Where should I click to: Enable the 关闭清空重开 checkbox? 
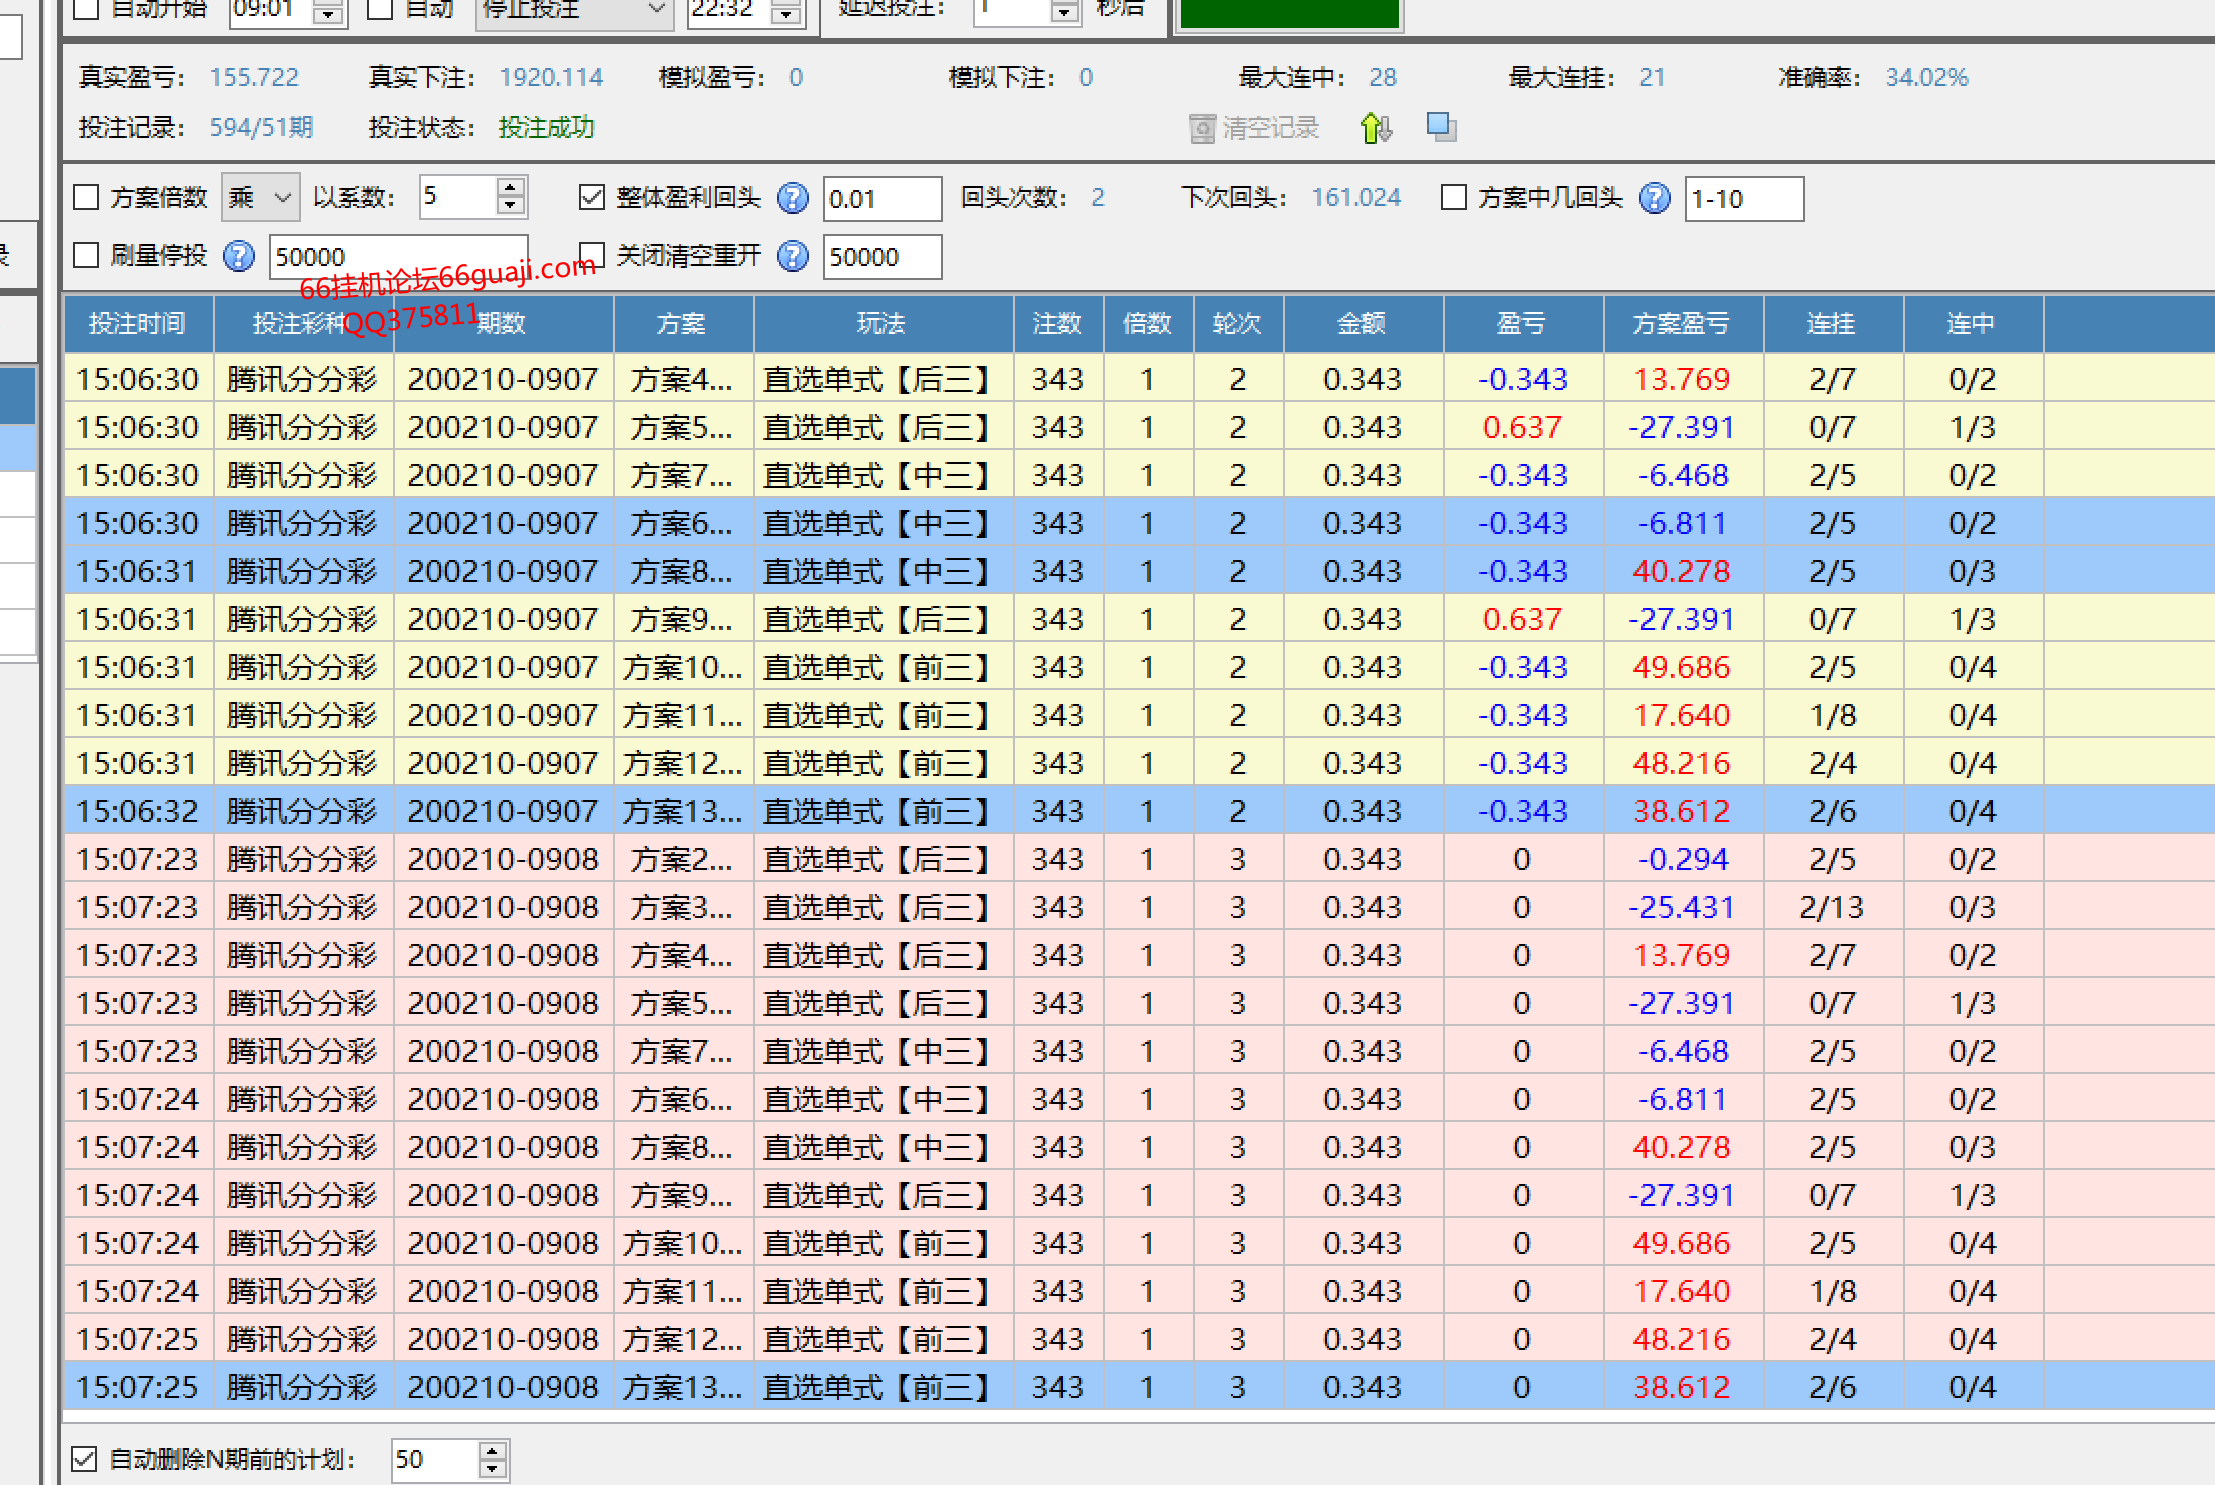(592, 255)
